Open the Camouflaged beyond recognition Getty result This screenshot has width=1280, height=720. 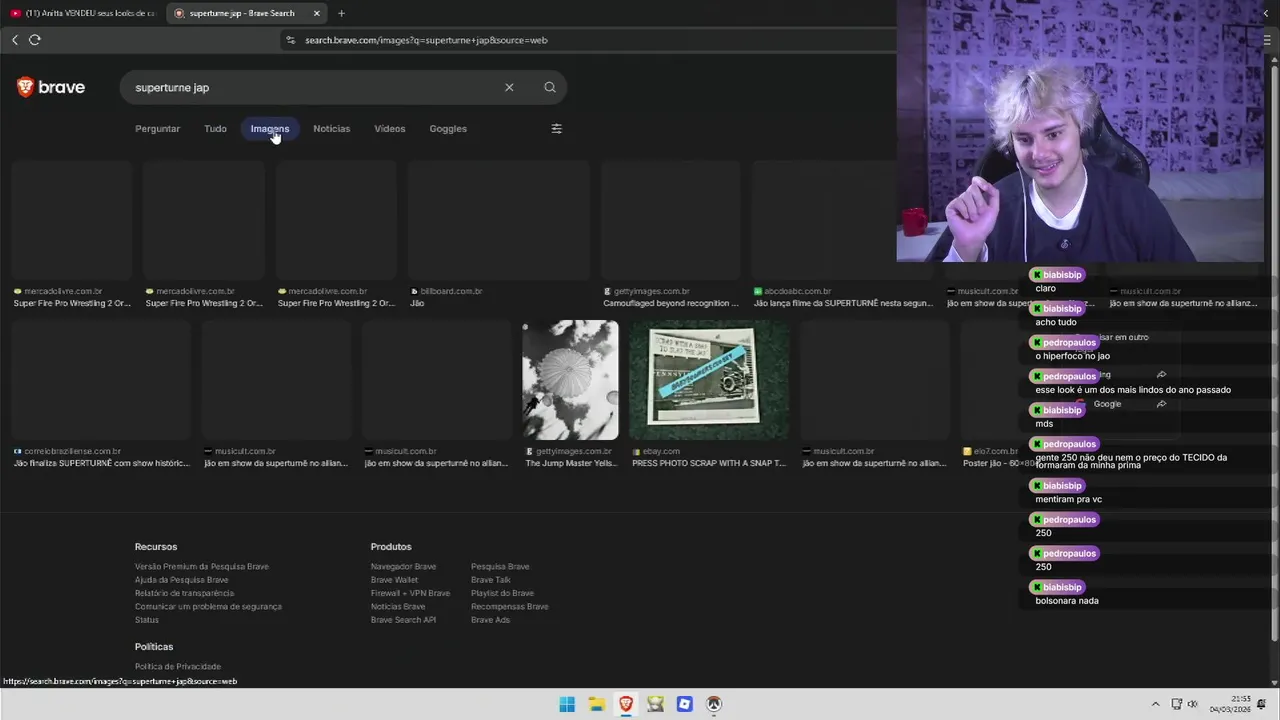pyautogui.click(x=670, y=234)
